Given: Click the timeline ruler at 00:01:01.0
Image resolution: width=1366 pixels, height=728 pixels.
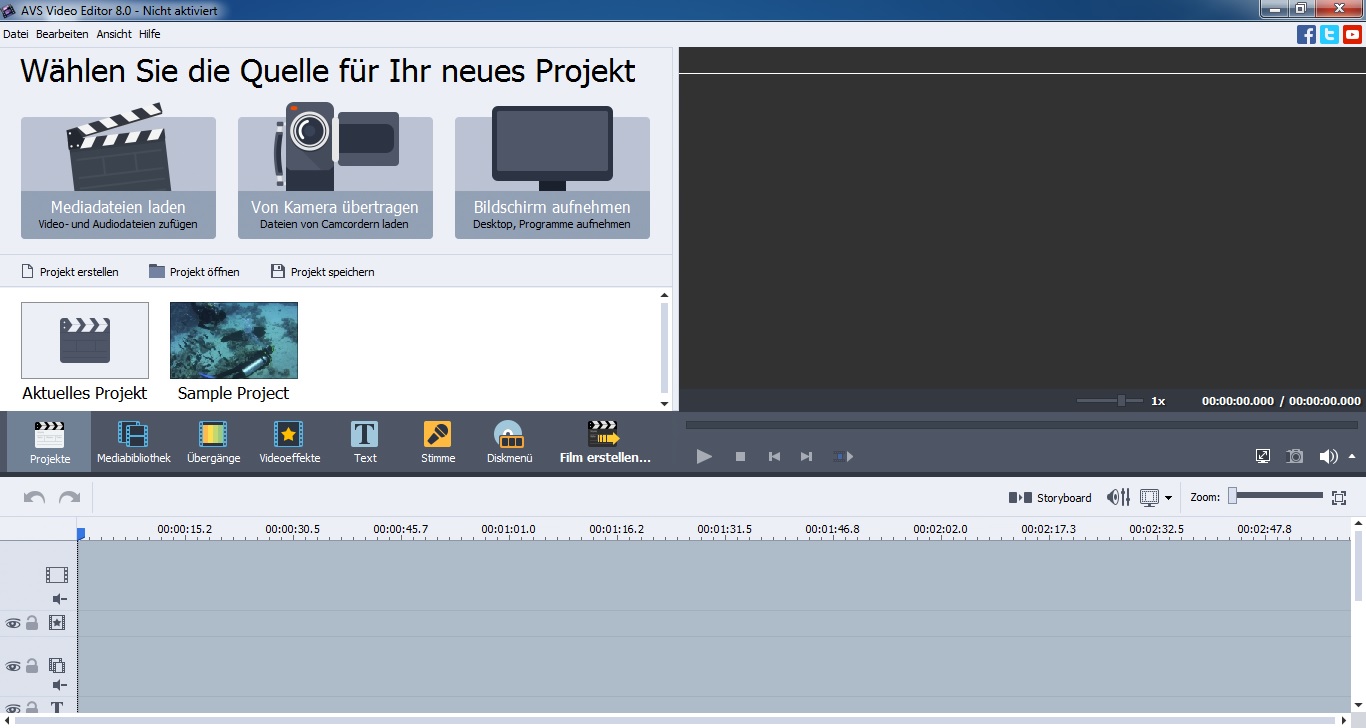Looking at the screenshot, I should coord(508,529).
